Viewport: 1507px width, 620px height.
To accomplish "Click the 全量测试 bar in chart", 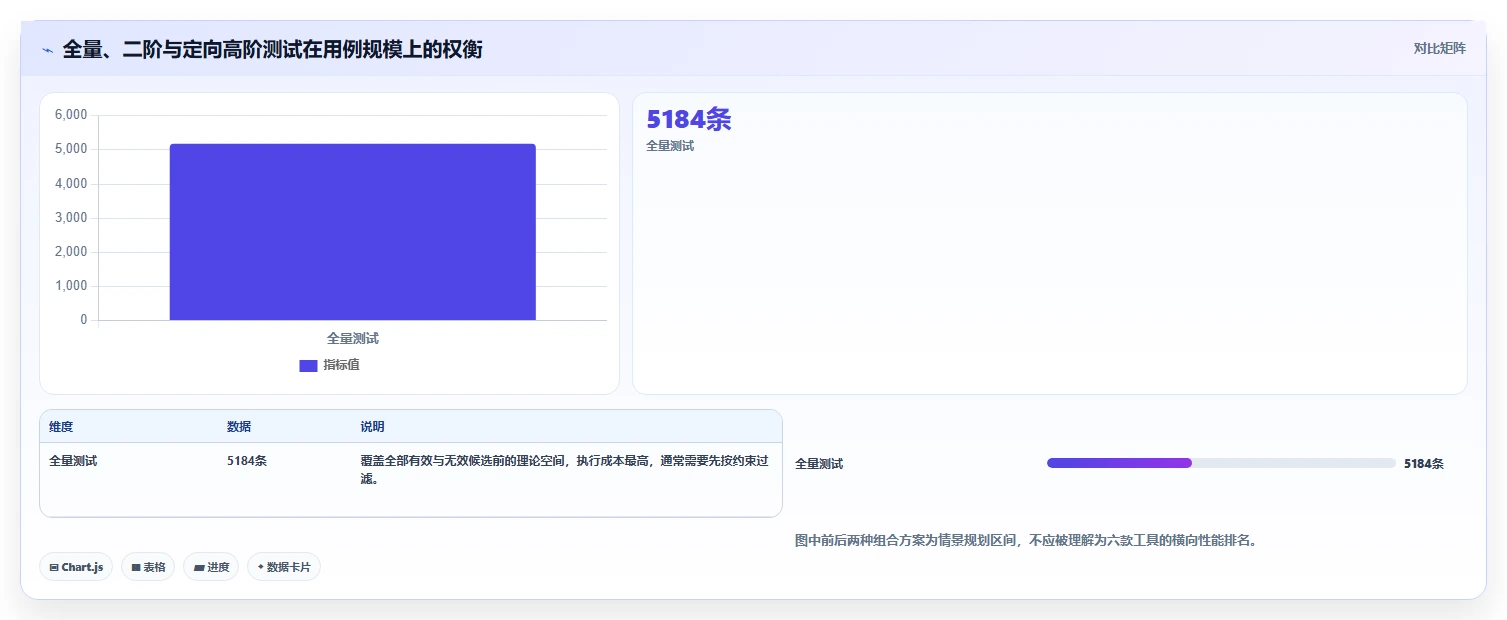I will pos(352,232).
